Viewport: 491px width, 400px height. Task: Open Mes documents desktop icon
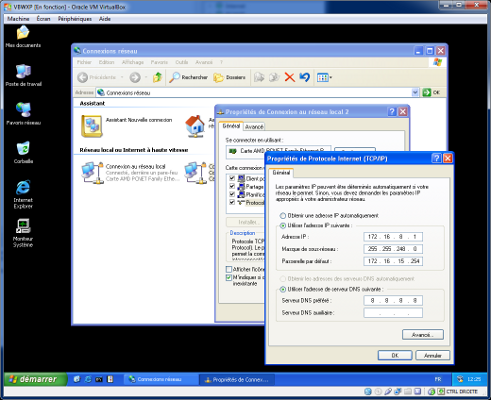pyautogui.click(x=23, y=37)
